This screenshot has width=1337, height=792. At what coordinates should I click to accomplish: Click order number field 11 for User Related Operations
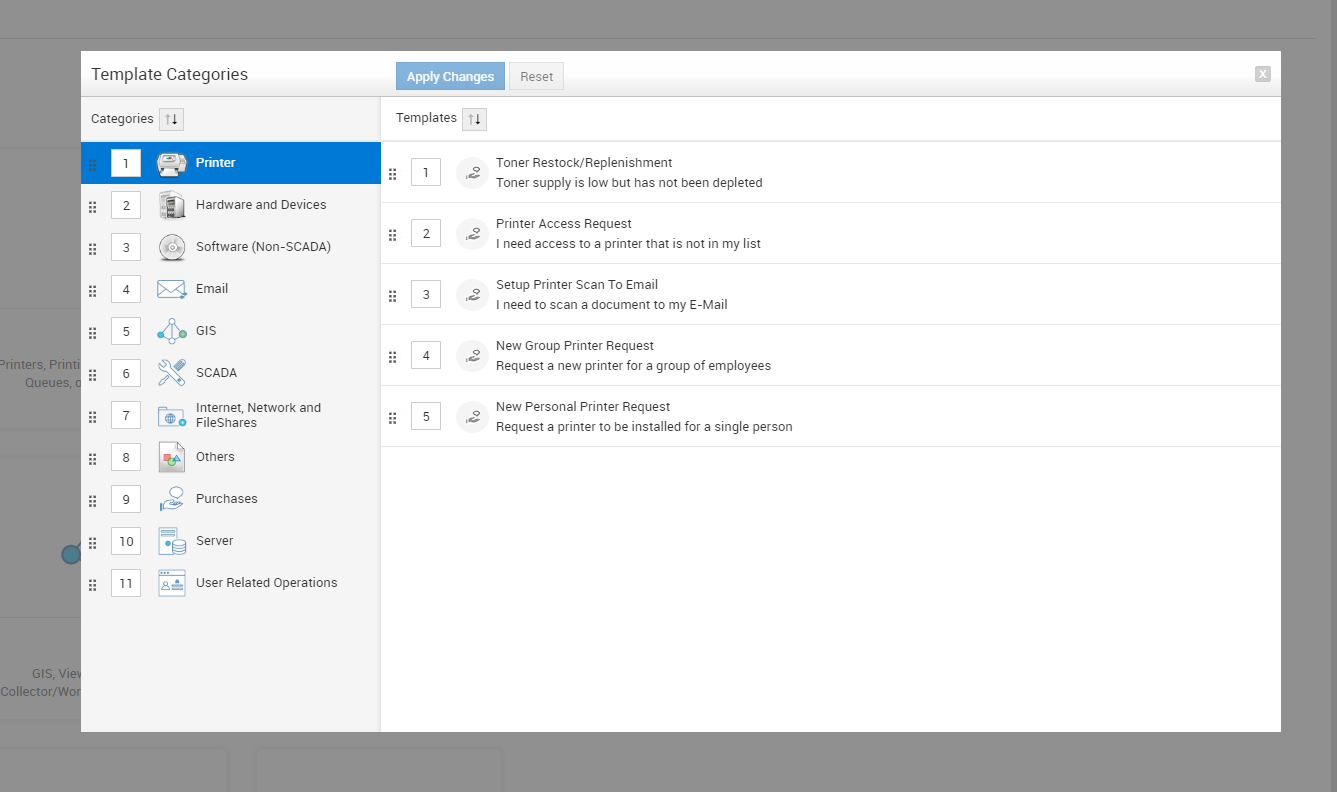126,583
